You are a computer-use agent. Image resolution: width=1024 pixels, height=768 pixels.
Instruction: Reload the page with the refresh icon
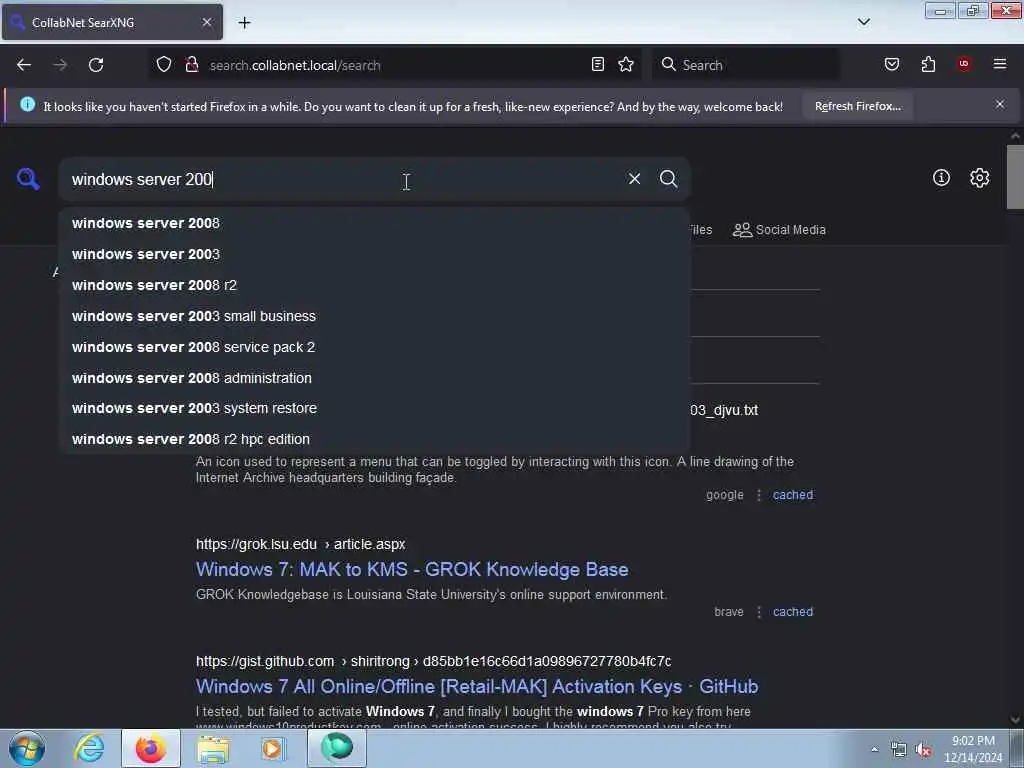click(96, 65)
